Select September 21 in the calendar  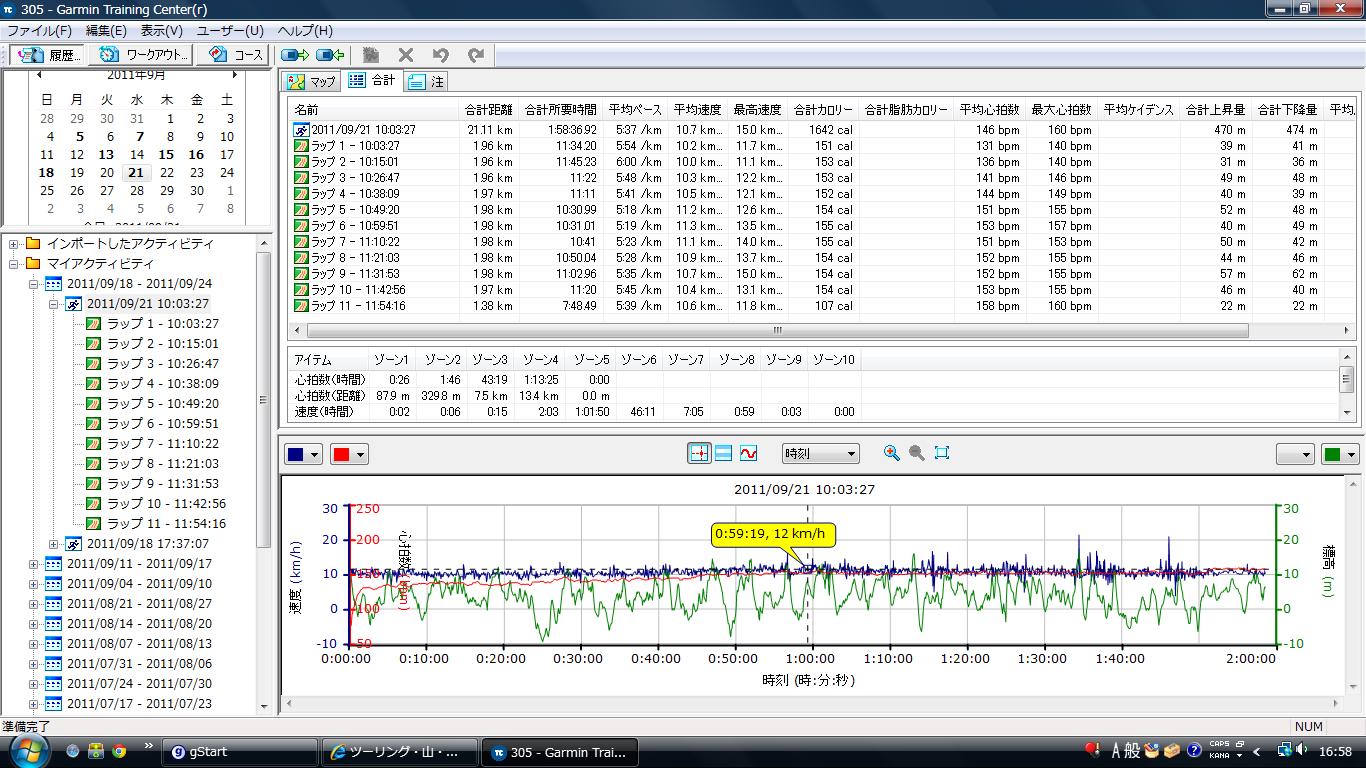[136, 172]
